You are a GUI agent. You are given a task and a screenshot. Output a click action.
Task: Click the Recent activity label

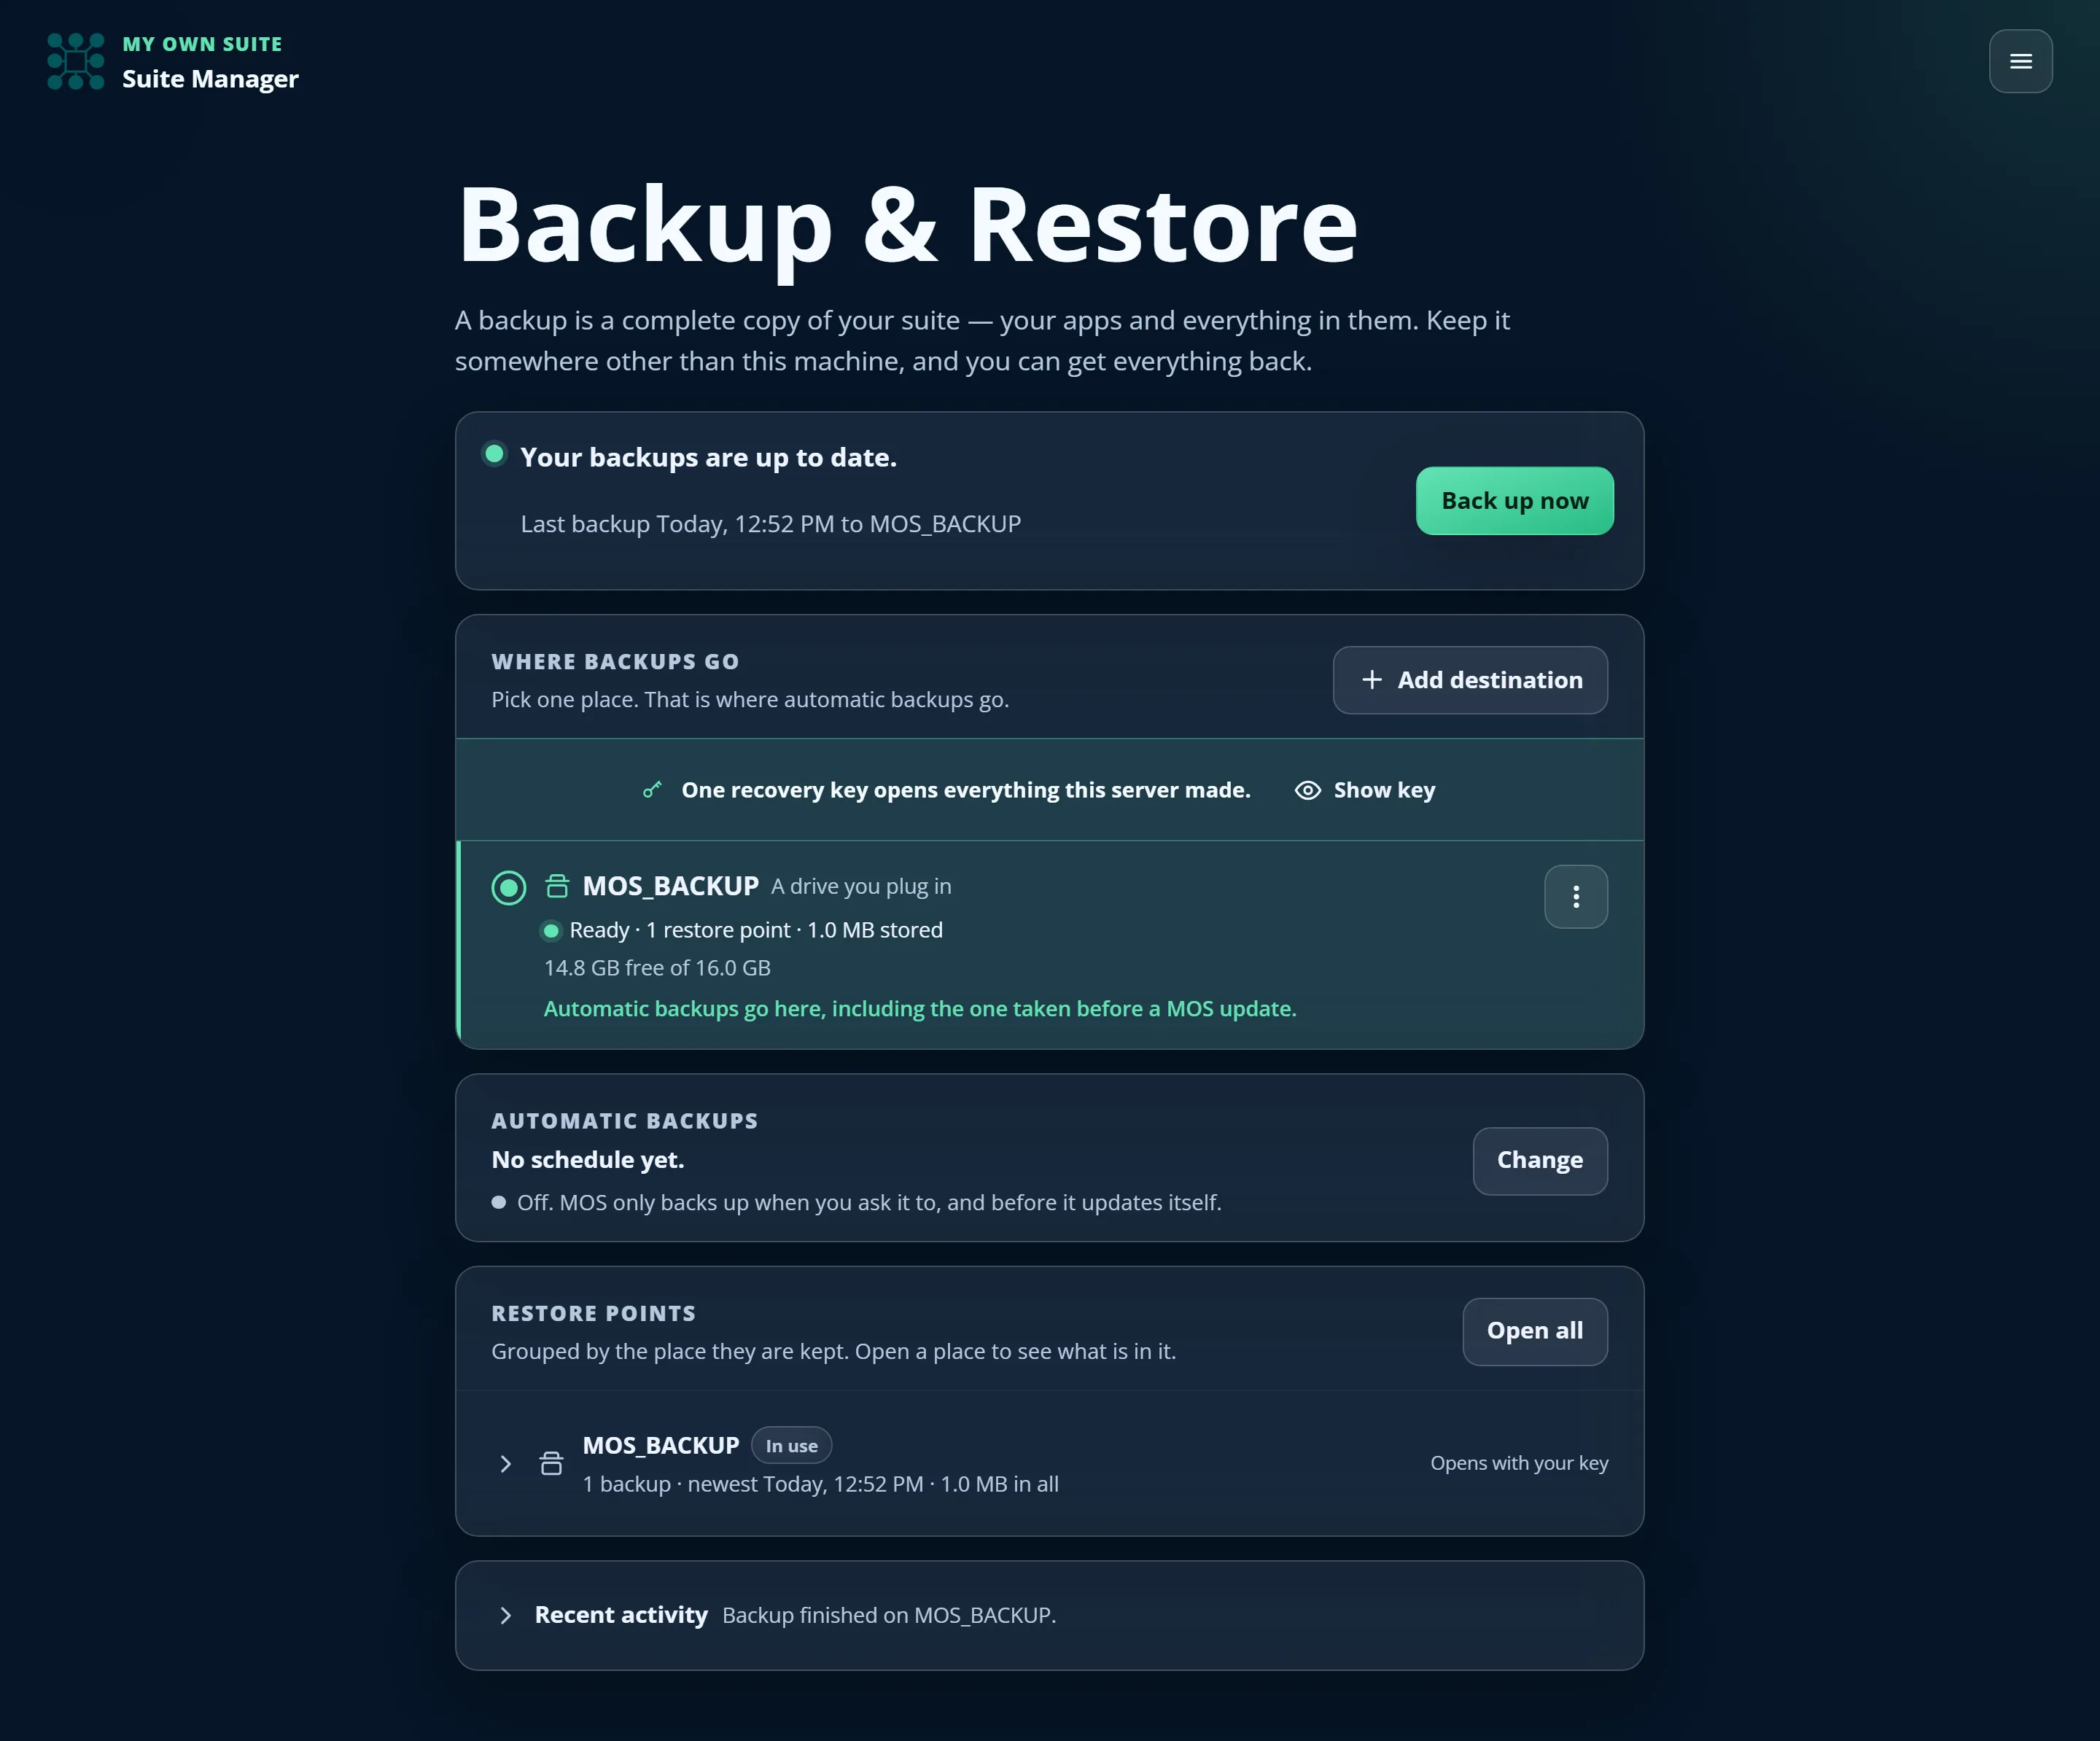pos(621,1615)
